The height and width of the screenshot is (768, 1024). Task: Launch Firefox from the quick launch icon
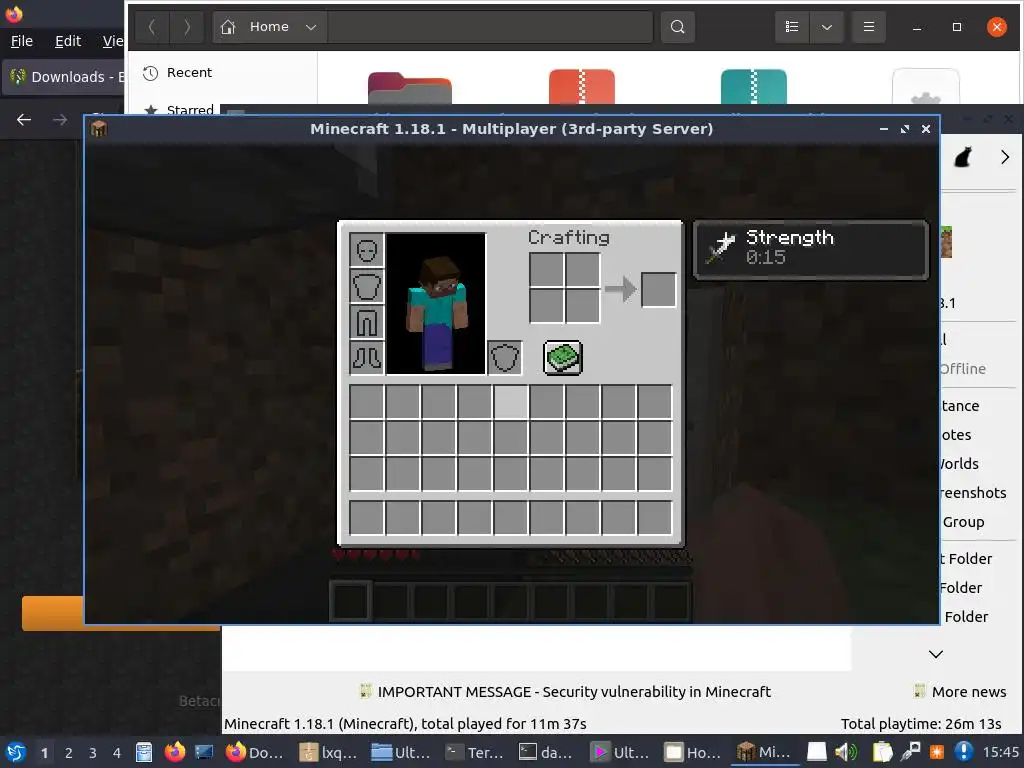174,752
